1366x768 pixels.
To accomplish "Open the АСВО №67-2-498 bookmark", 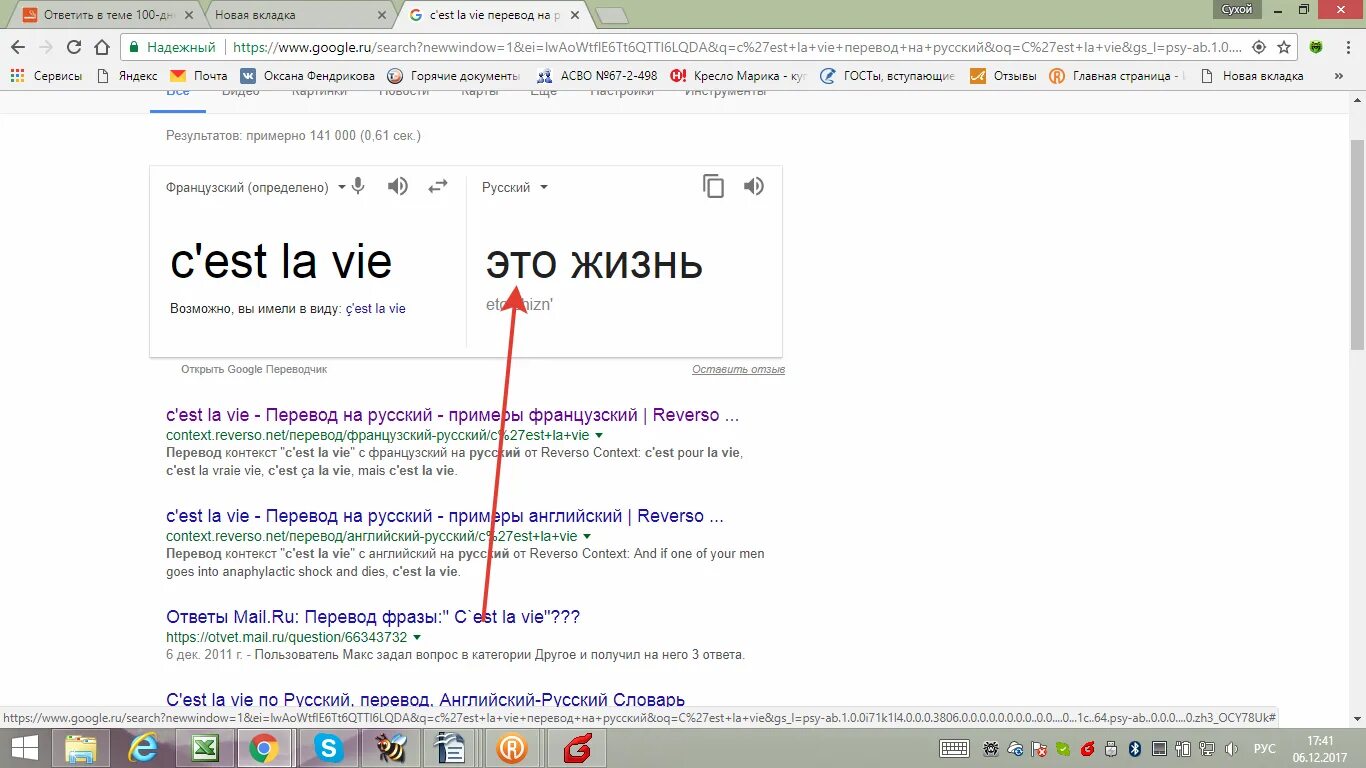I will pyautogui.click(x=597, y=76).
